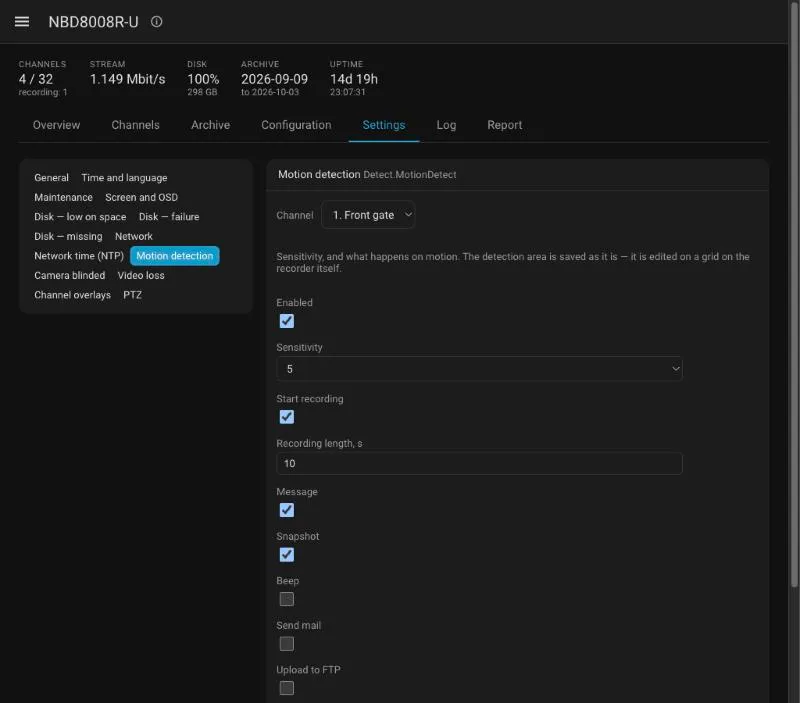Image resolution: width=800 pixels, height=703 pixels.
Task: Open Network settings section
Action: (x=134, y=236)
